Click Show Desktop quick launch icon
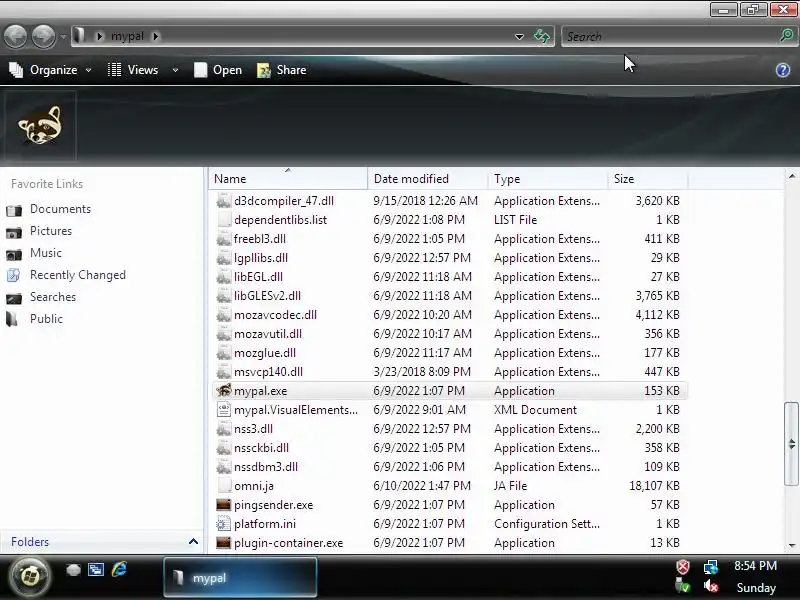The image size is (800, 600). tap(73, 569)
